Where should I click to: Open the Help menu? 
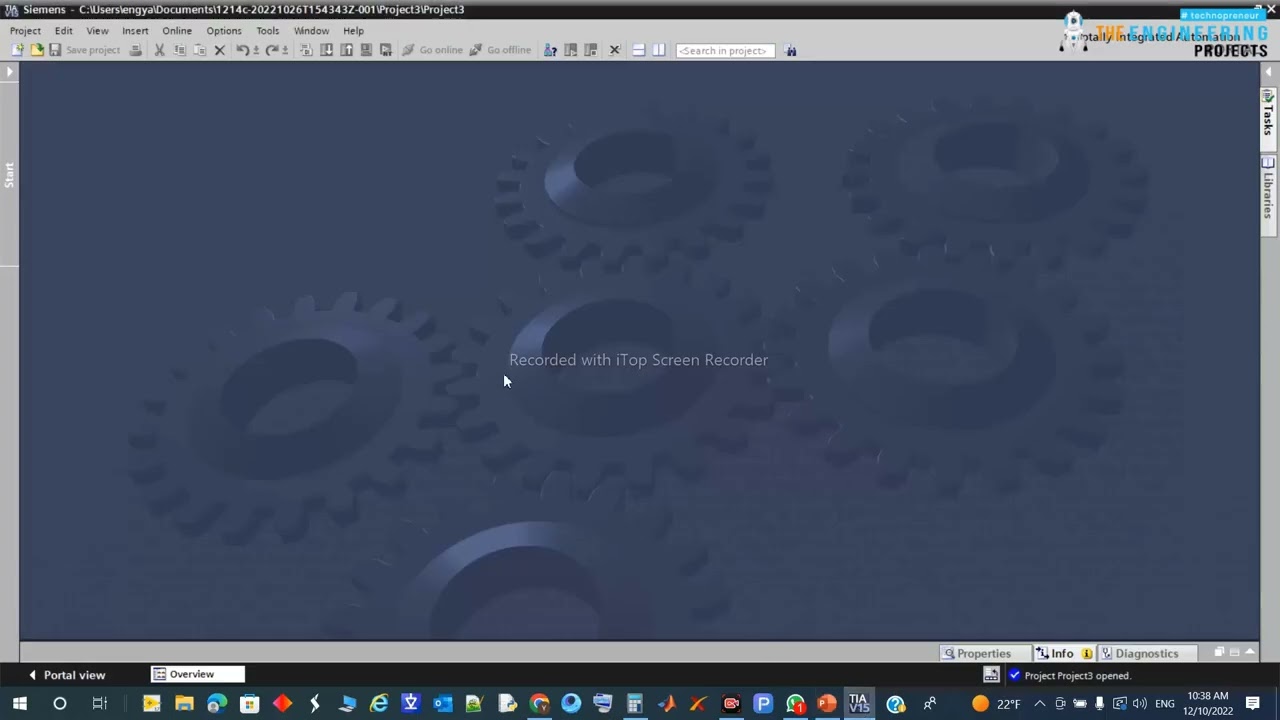click(353, 31)
